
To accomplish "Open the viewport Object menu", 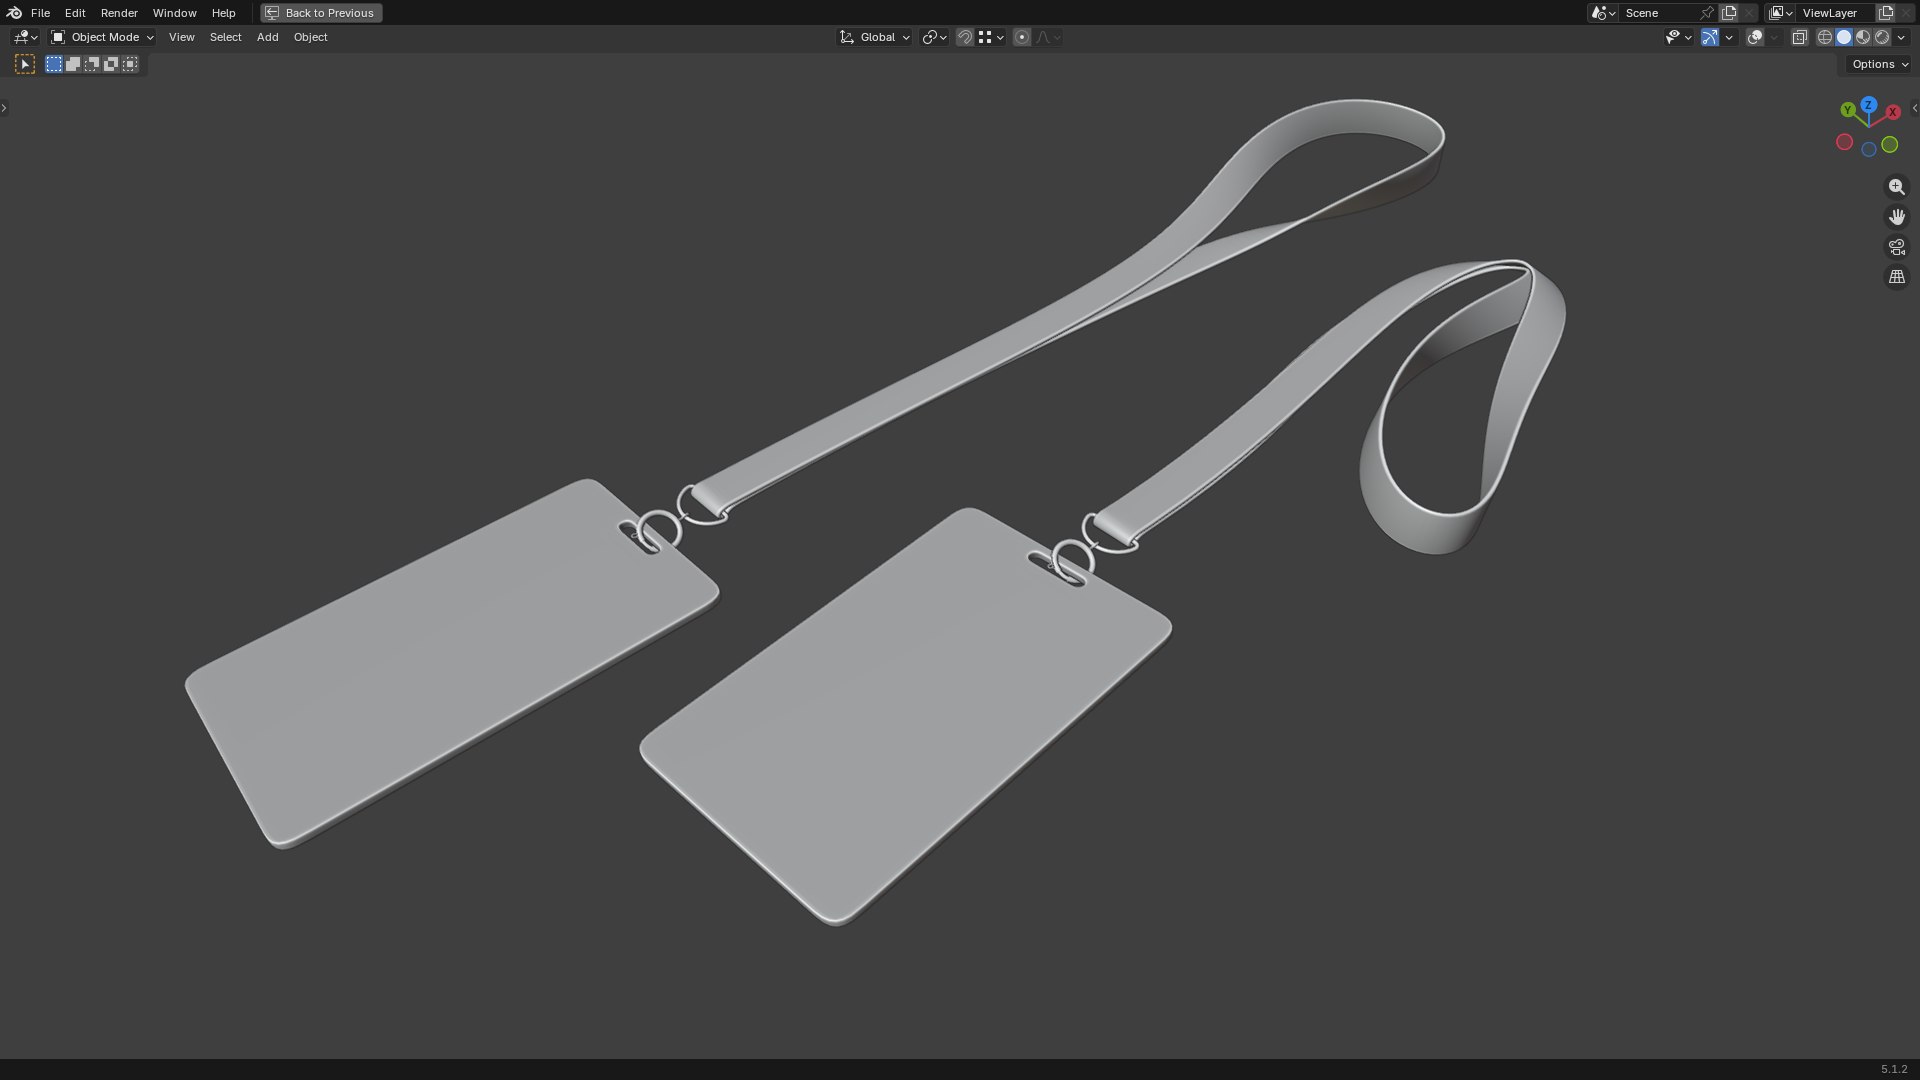I will [x=310, y=37].
